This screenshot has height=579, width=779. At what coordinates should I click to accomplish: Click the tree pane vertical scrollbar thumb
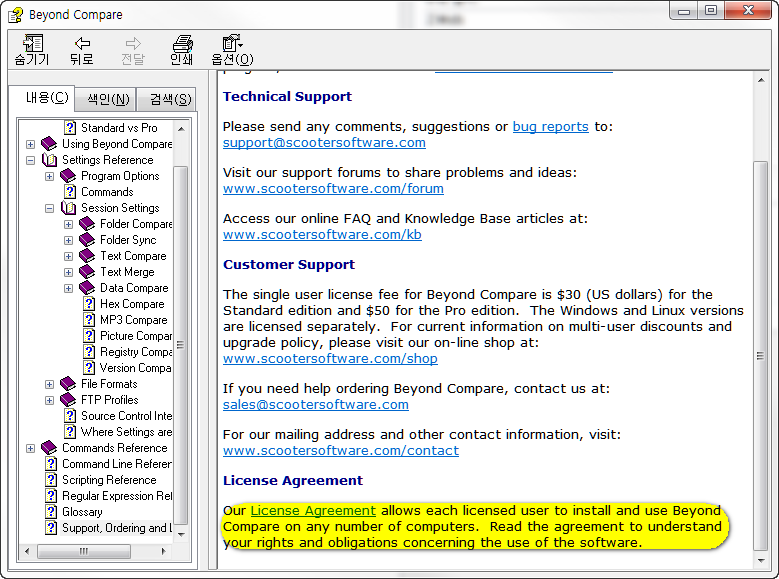point(181,345)
